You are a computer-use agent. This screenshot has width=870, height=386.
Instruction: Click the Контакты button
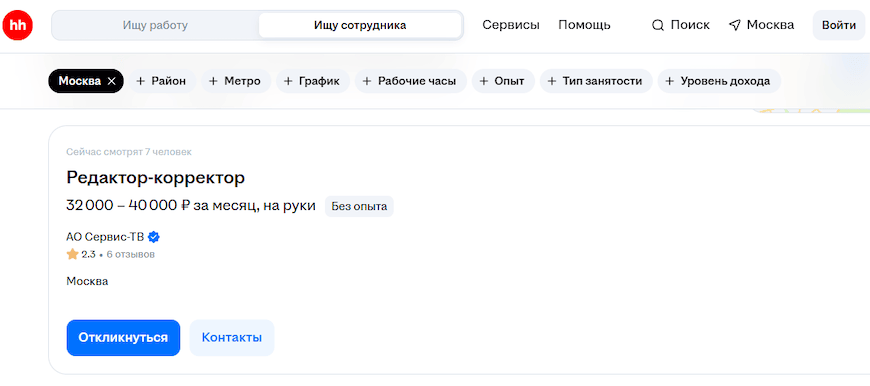(232, 338)
